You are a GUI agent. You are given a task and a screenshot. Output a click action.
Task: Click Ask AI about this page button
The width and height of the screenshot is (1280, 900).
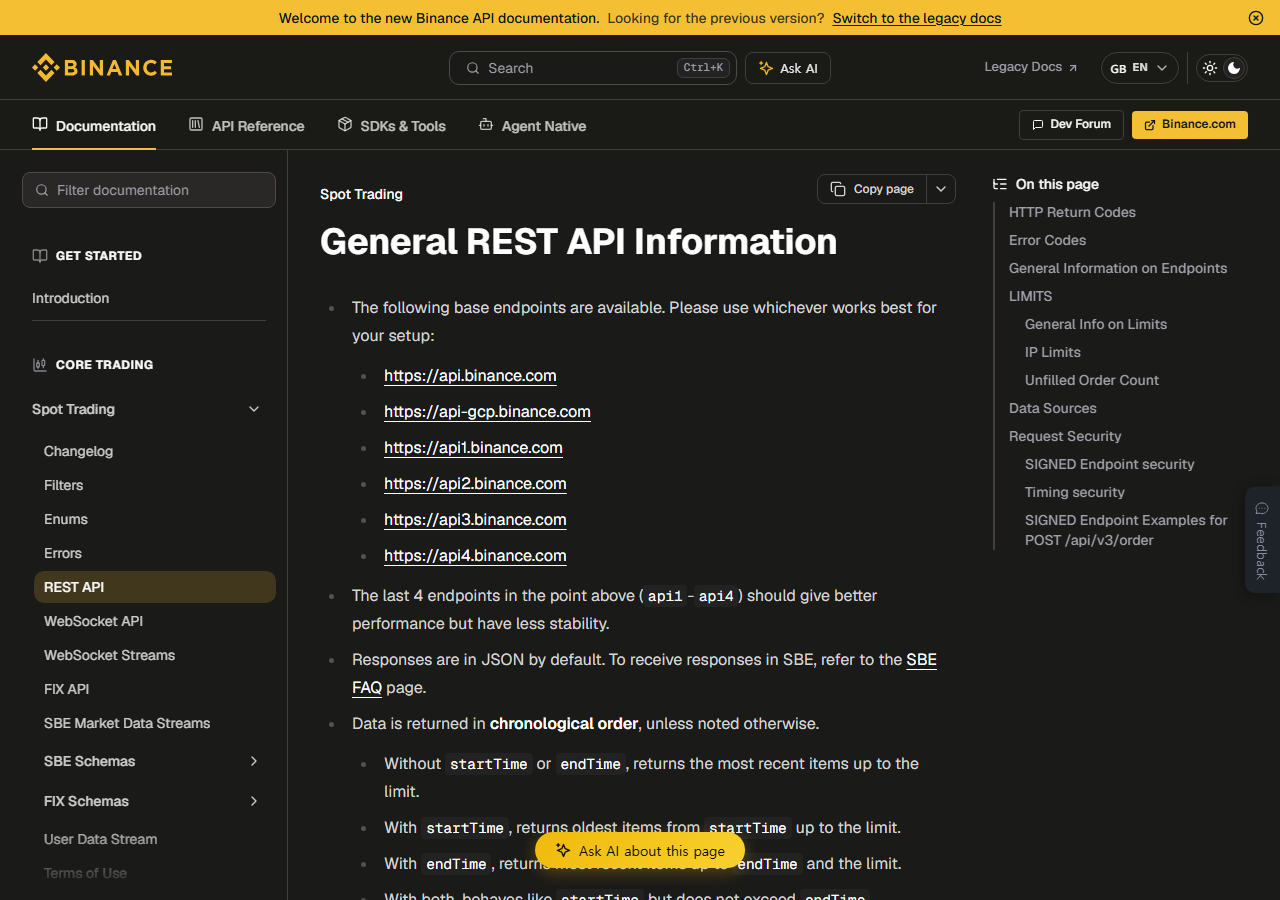(x=640, y=851)
